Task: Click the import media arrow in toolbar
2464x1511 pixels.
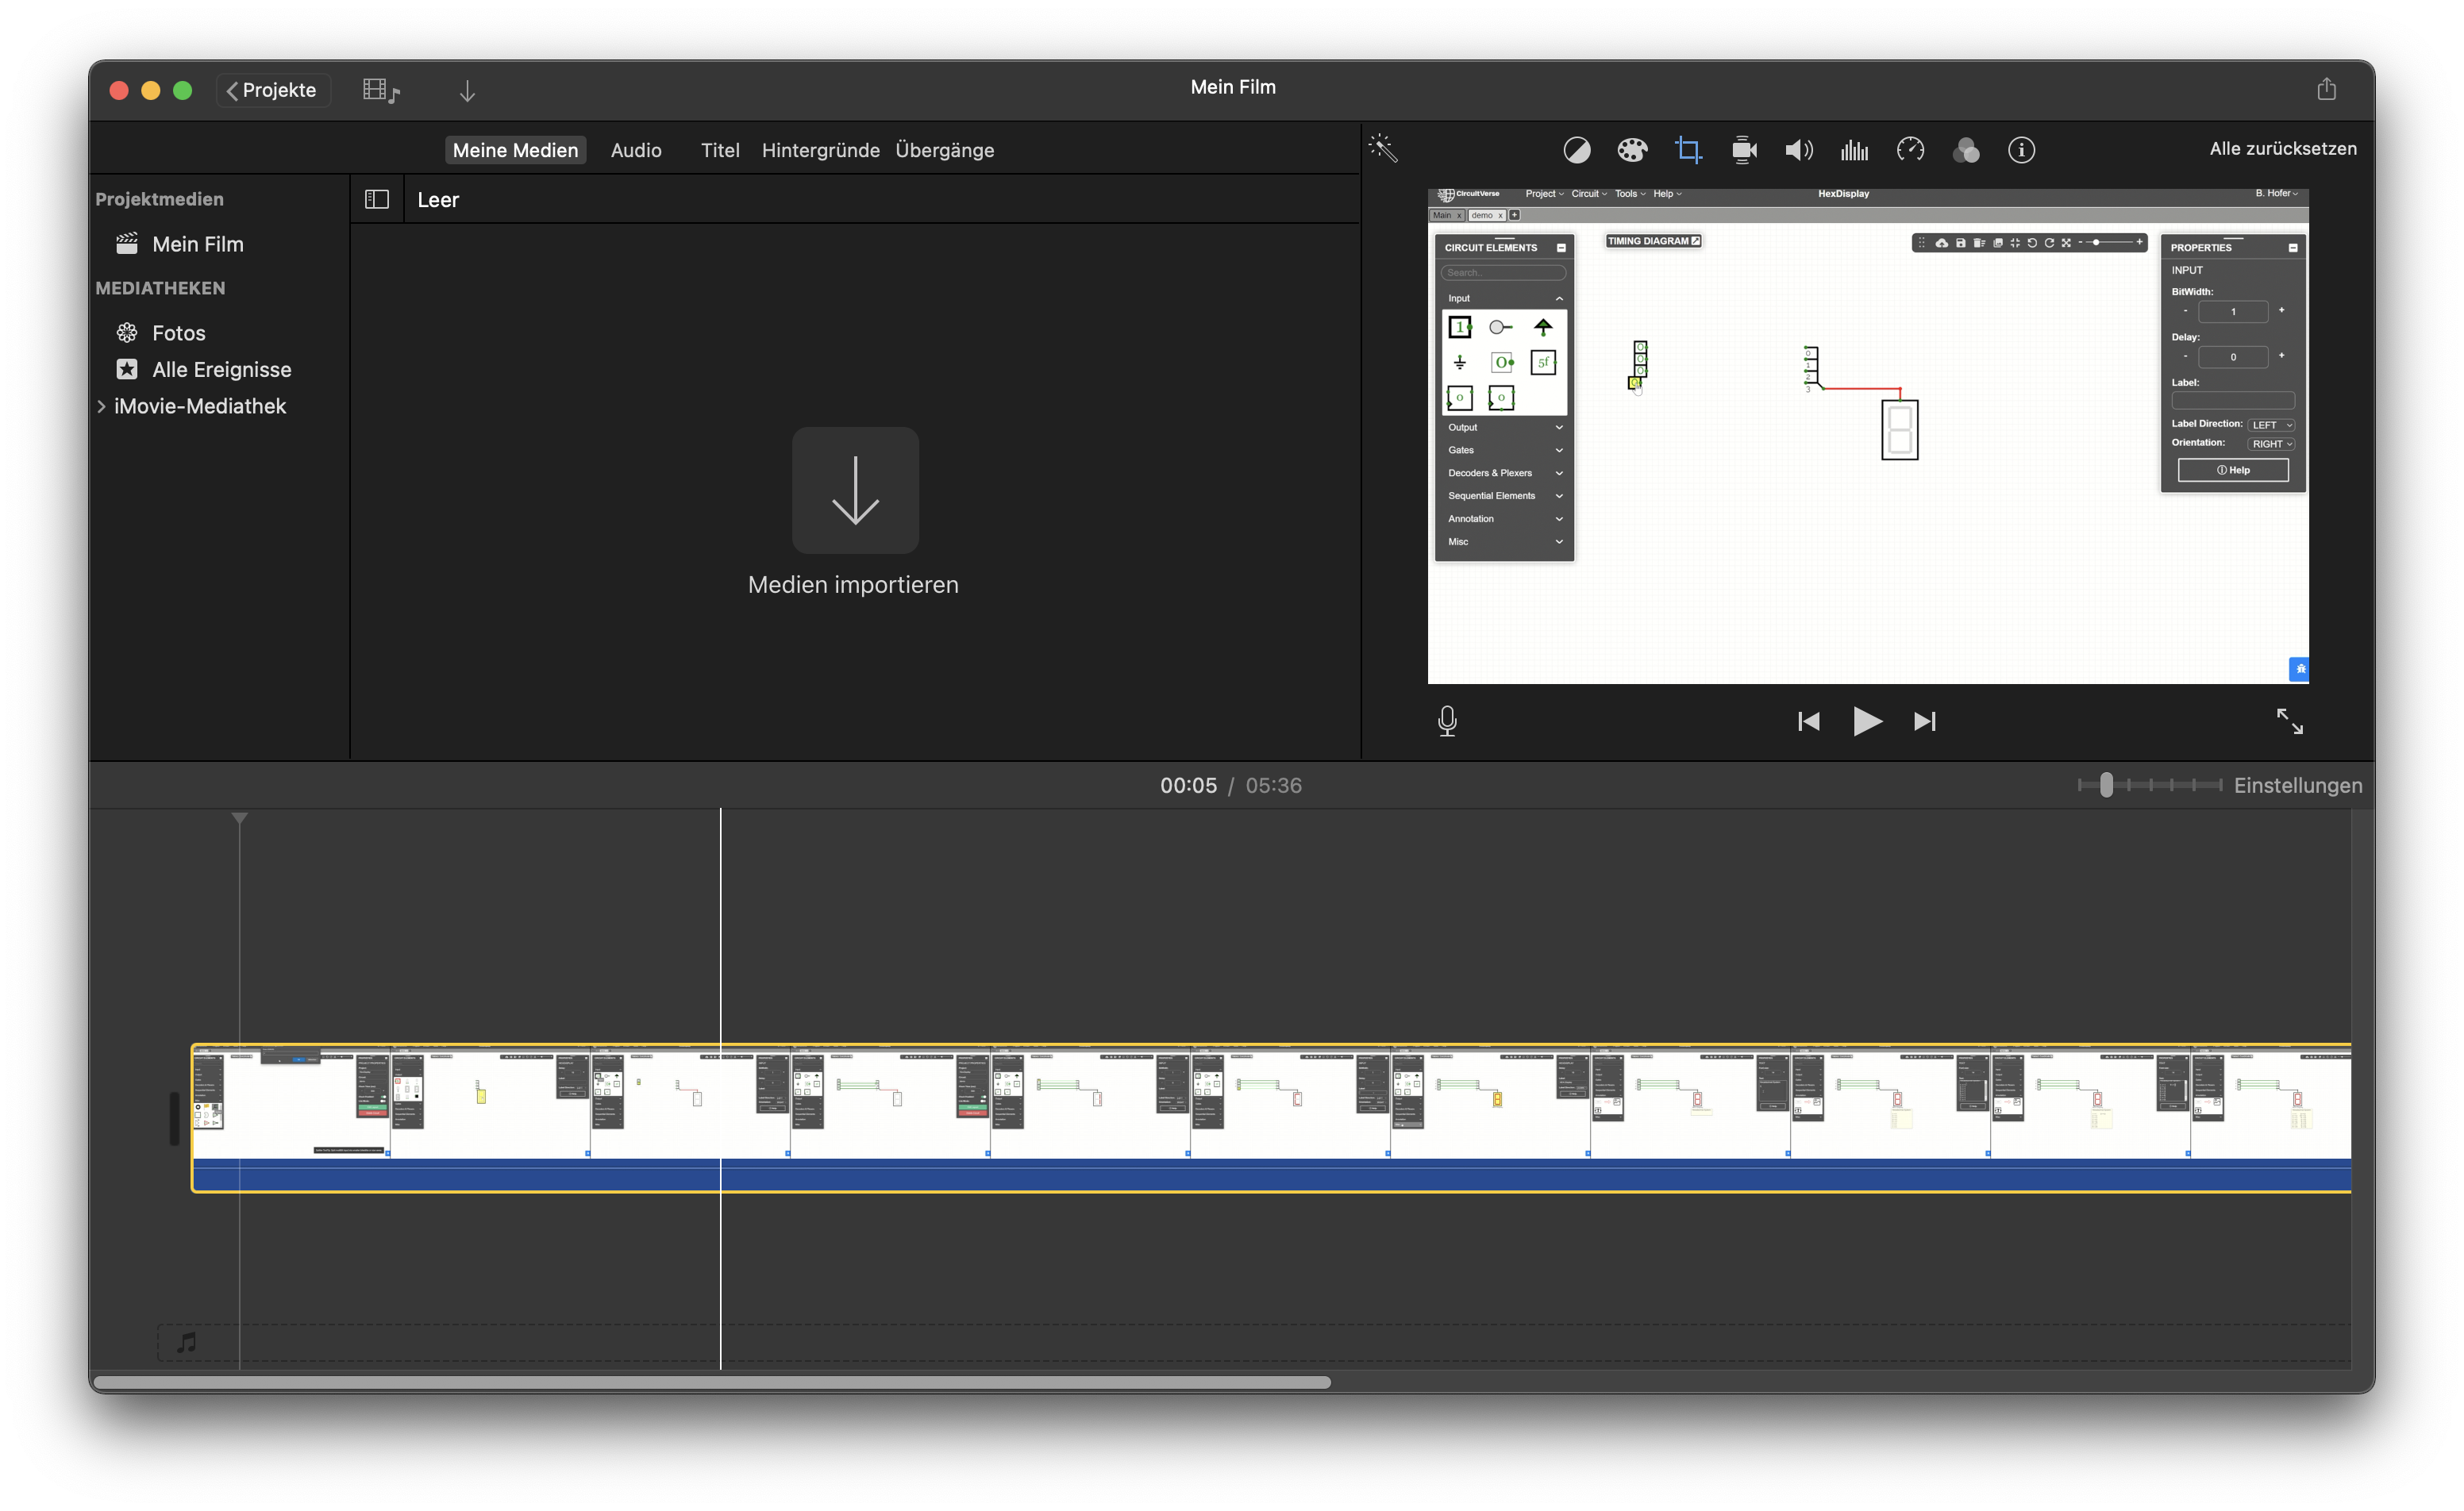Action: (467, 91)
